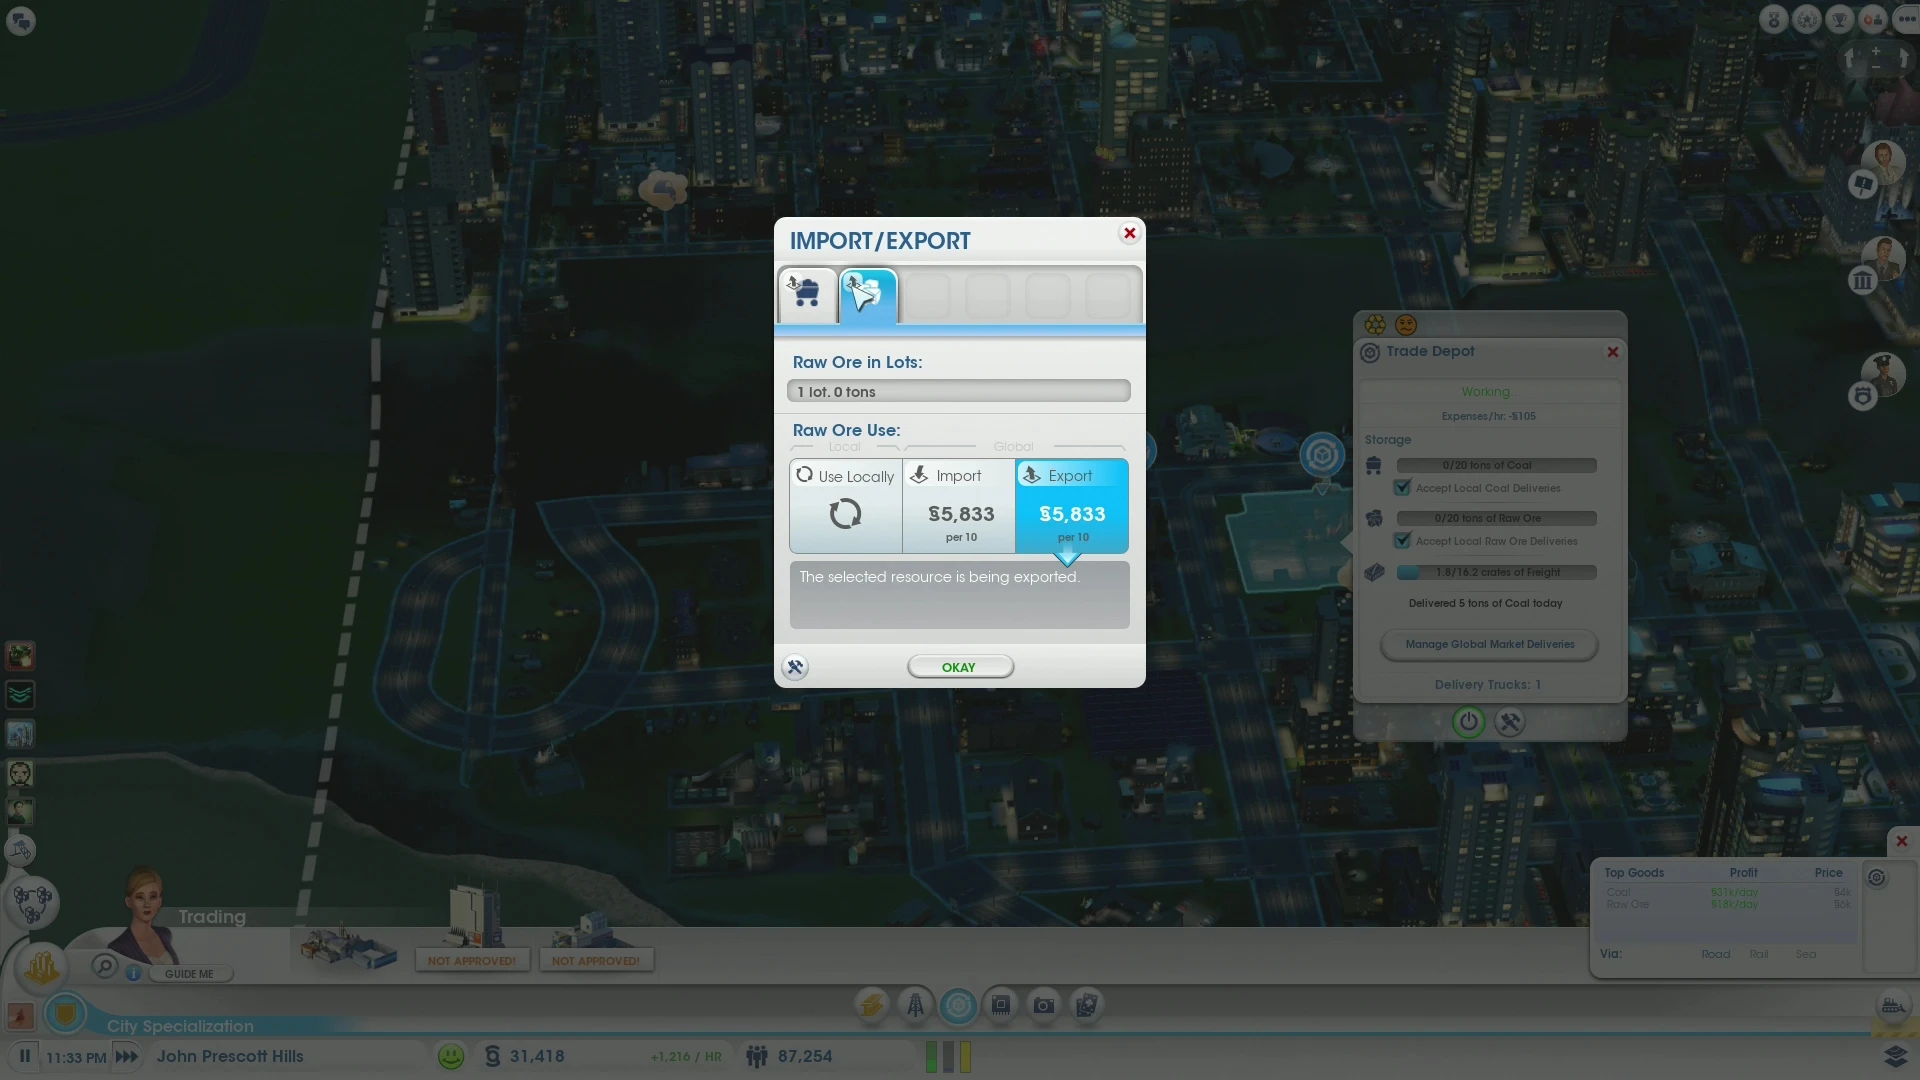Screen dimensions: 1920x1080
Task: Choose Import option for Raw Ore
Action: (x=959, y=506)
